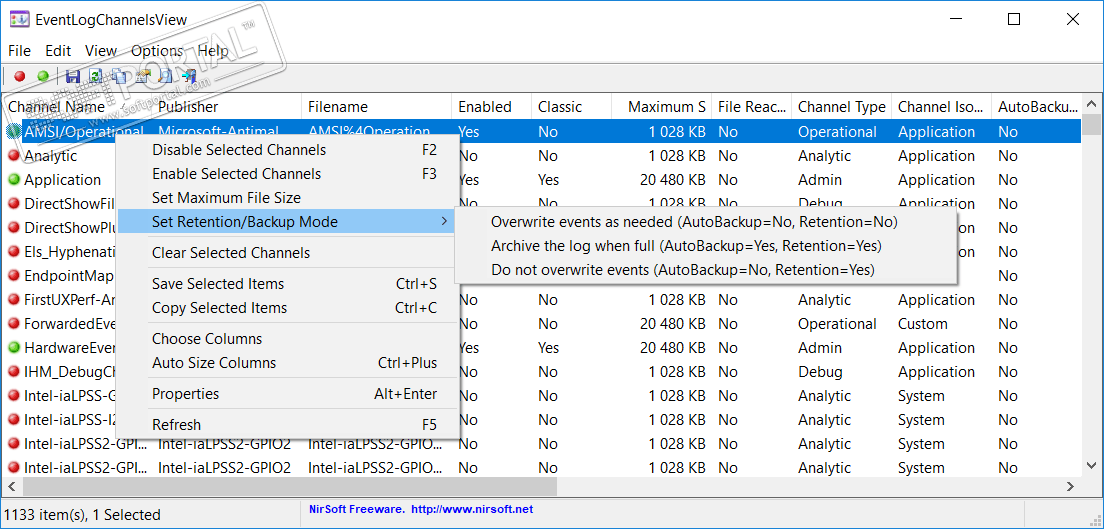Select Do not overwrite events option
This screenshot has width=1104, height=529.
[x=682, y=270]
